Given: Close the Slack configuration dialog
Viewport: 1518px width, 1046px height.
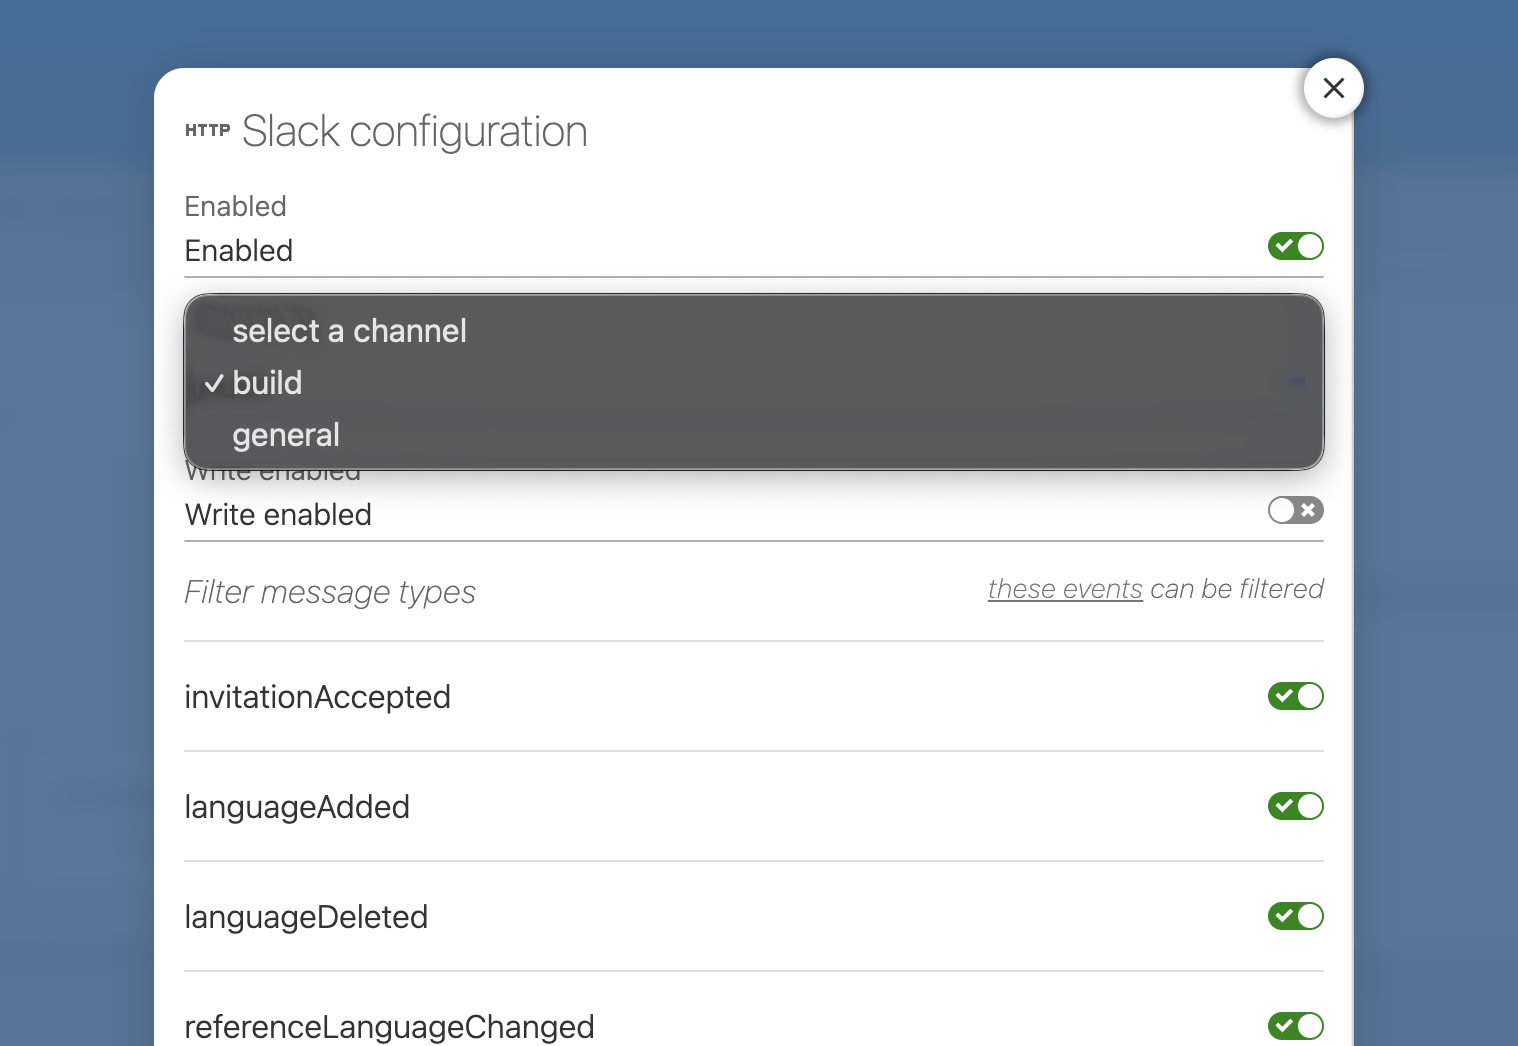Looking at the screenshot, I should pos(1333,88).
